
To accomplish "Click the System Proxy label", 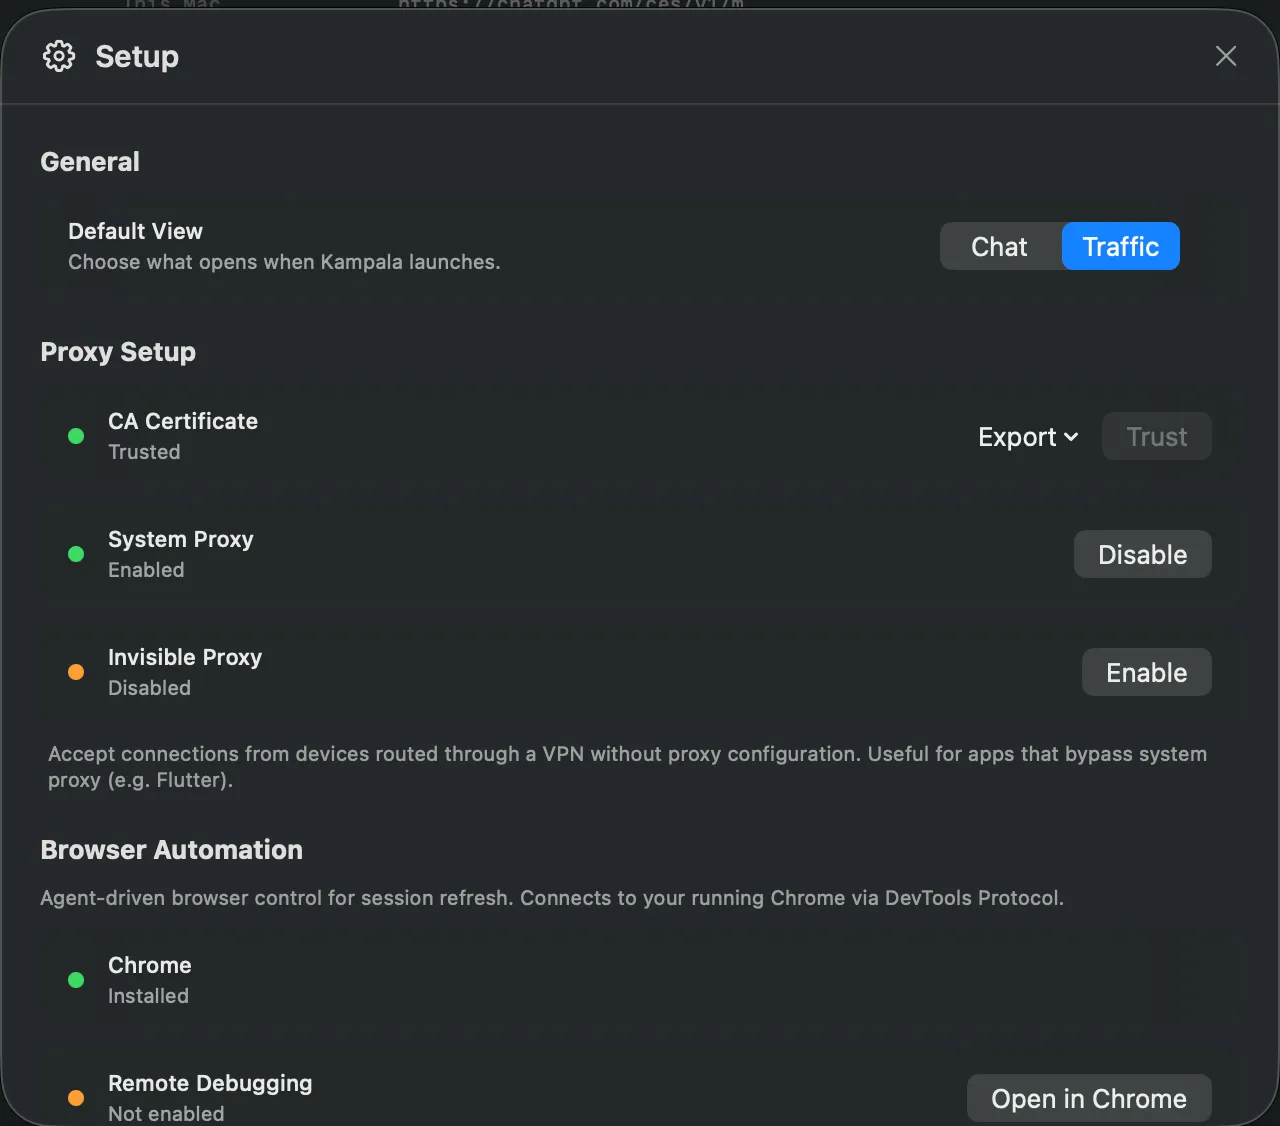I will 181,539.
